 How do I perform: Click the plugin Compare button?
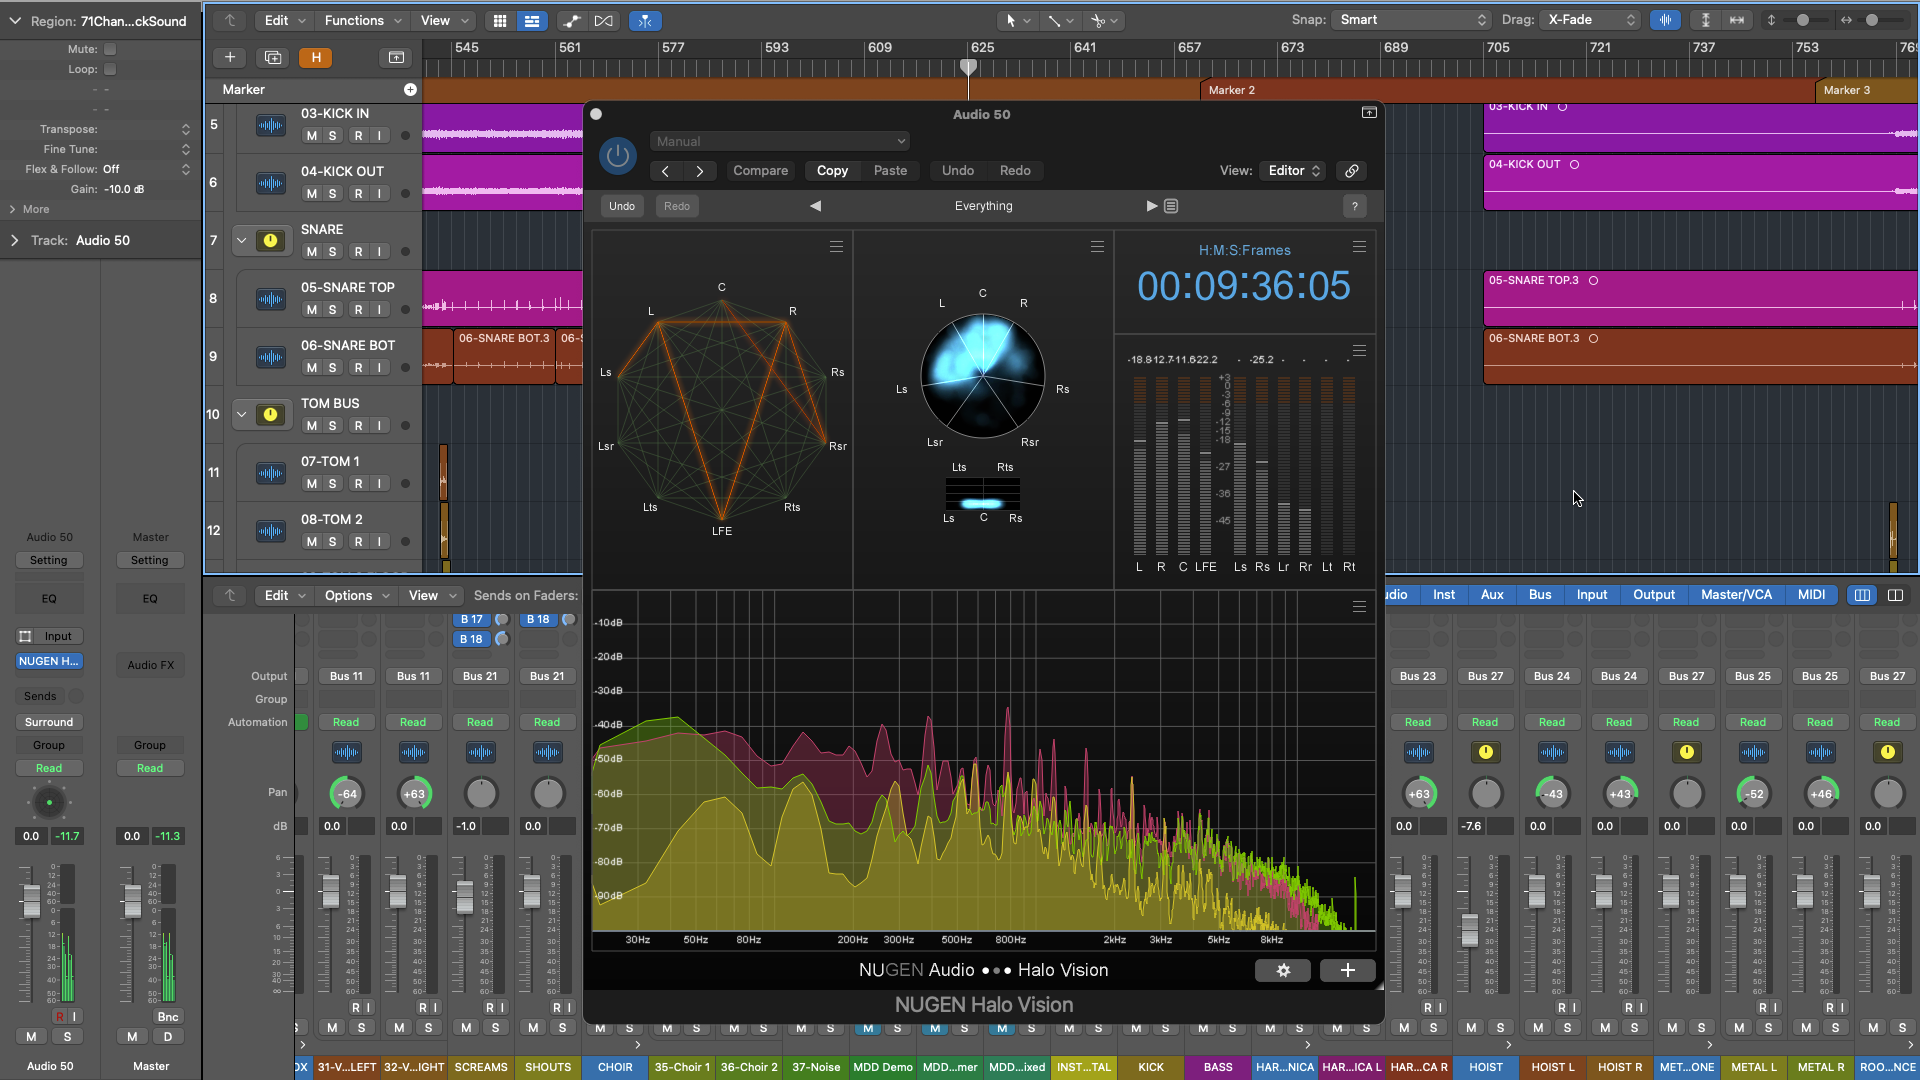click(x=760, y=171)
